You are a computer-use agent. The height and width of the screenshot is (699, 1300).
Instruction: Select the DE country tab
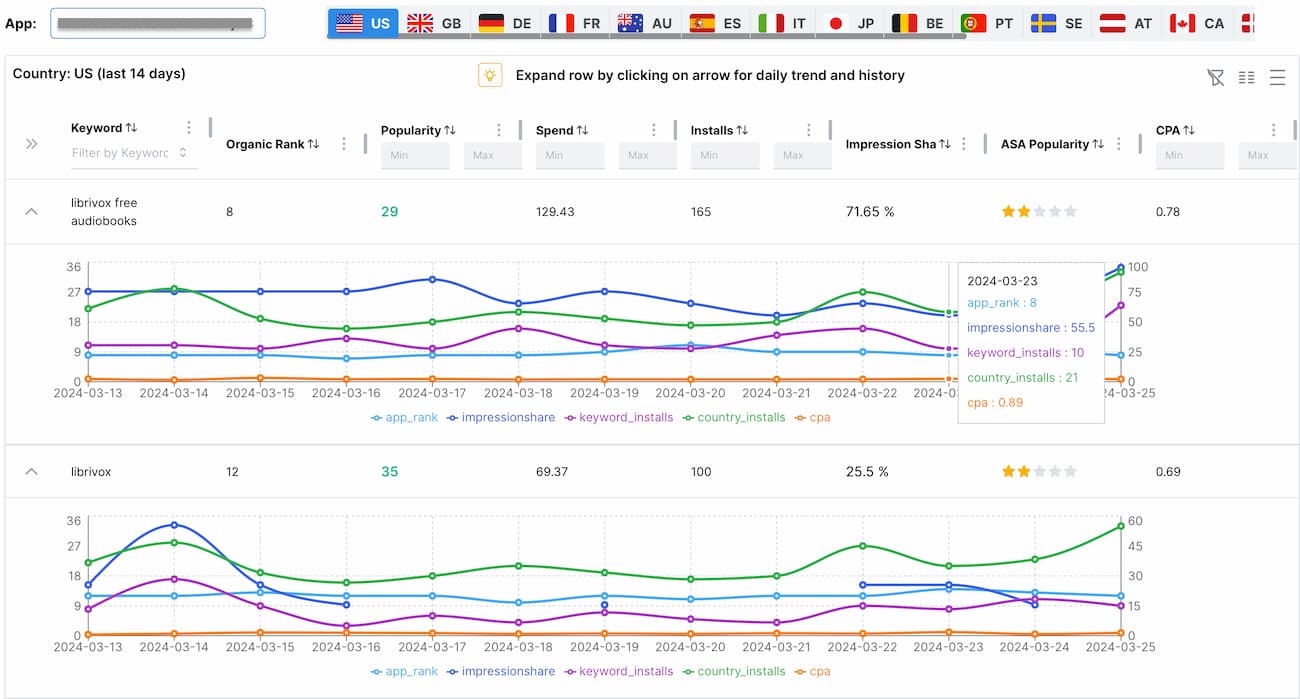point(504,23)
